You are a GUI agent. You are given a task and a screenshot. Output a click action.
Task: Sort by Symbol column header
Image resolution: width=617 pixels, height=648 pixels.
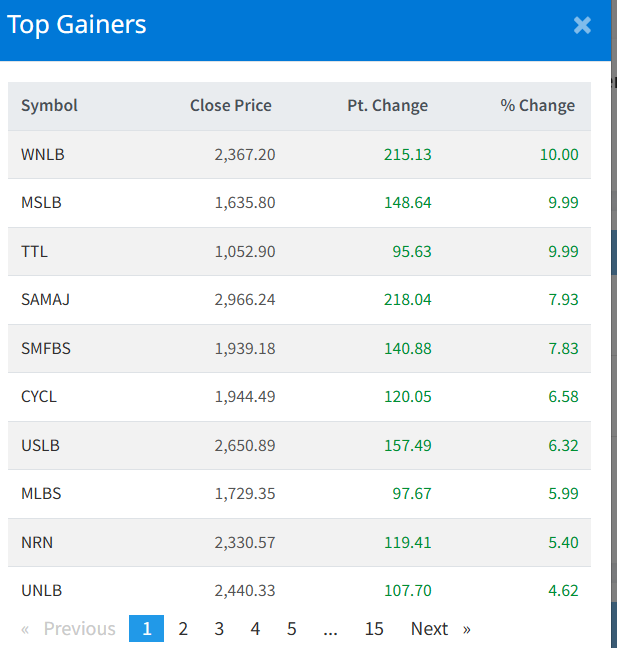49,106
